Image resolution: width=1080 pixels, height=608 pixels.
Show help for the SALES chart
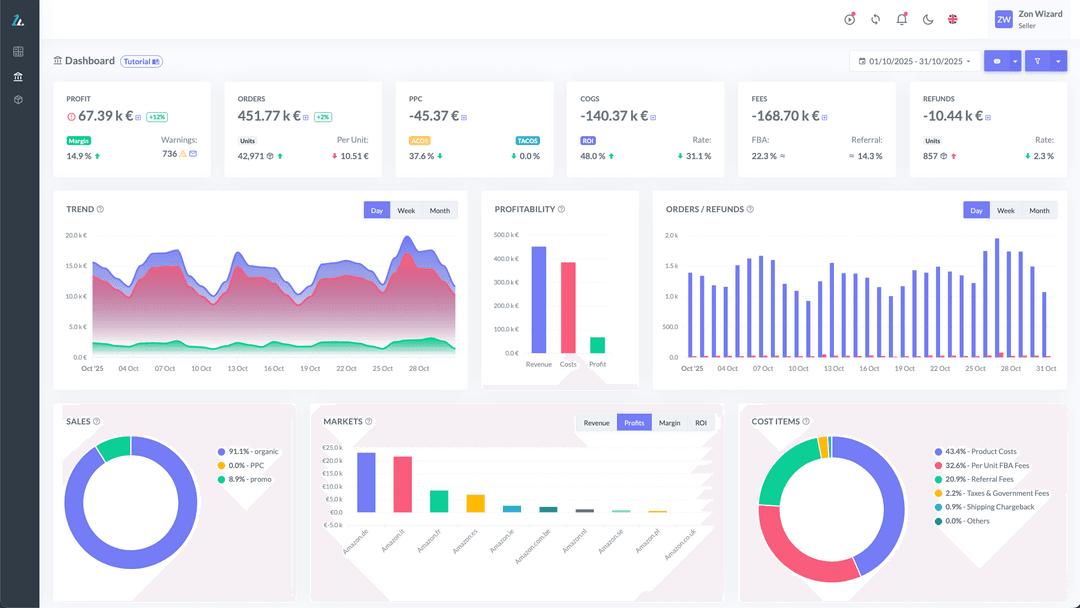(x=96, y=421)
